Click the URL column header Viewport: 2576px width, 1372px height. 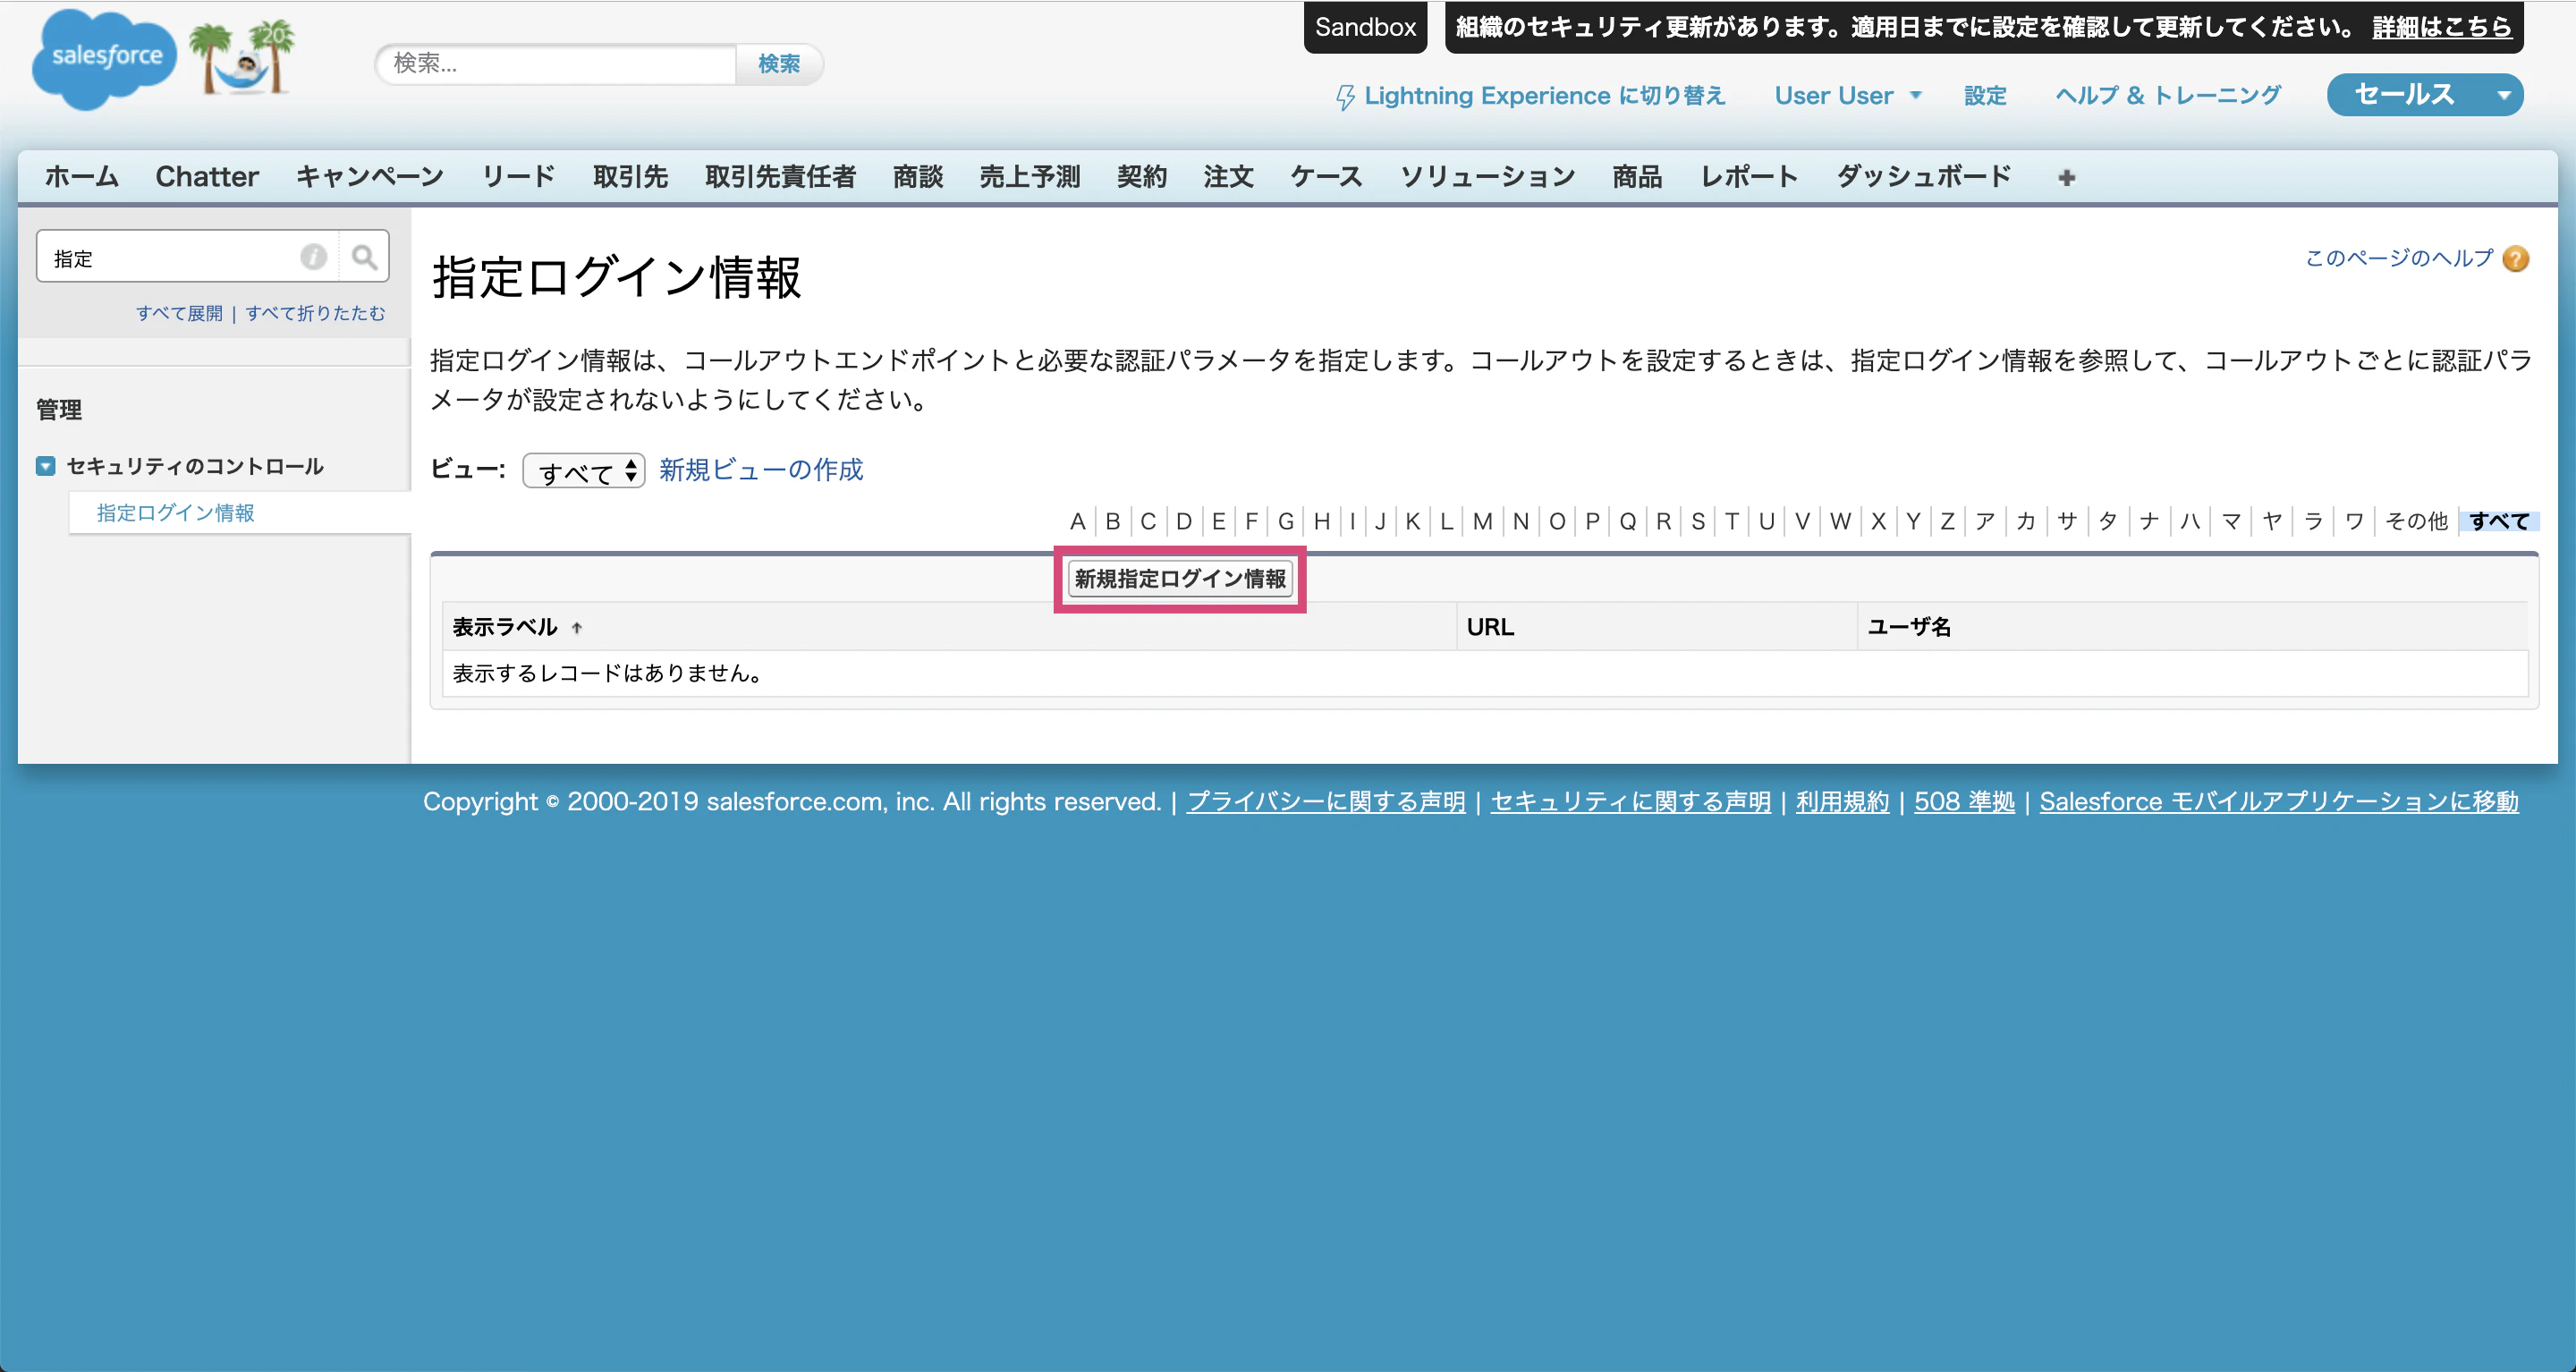[x=1490, y=627]
